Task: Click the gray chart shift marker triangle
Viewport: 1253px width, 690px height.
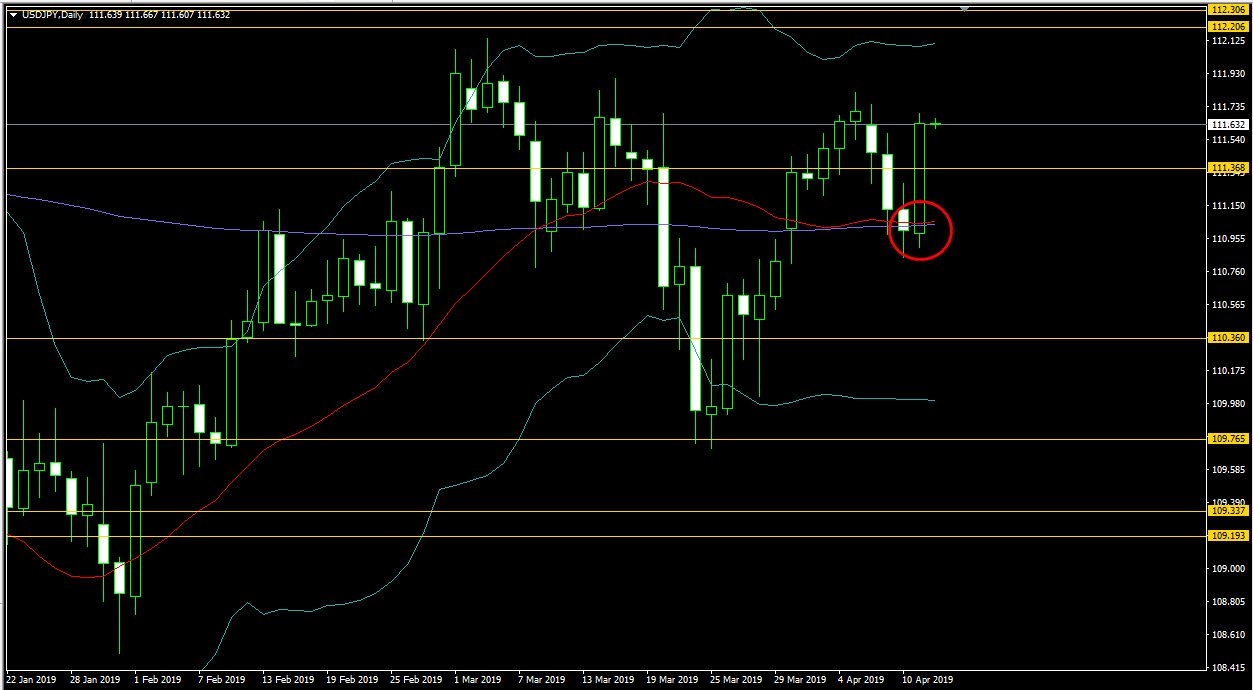Action: coord(965,8)
